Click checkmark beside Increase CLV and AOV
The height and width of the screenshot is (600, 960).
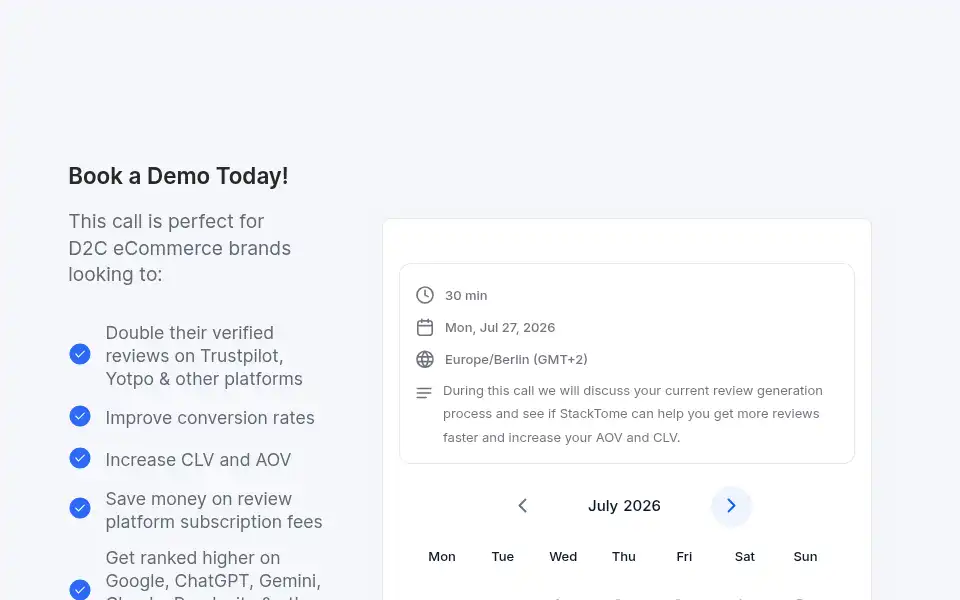click(80, 458)
